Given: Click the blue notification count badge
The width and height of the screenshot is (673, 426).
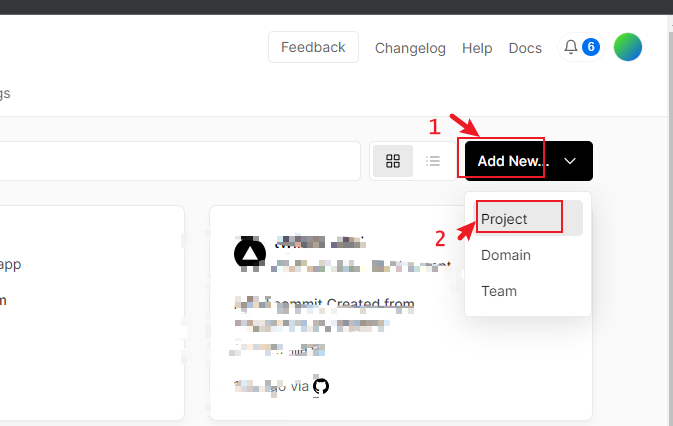Looking at the screenshot, I should point(591,47).
